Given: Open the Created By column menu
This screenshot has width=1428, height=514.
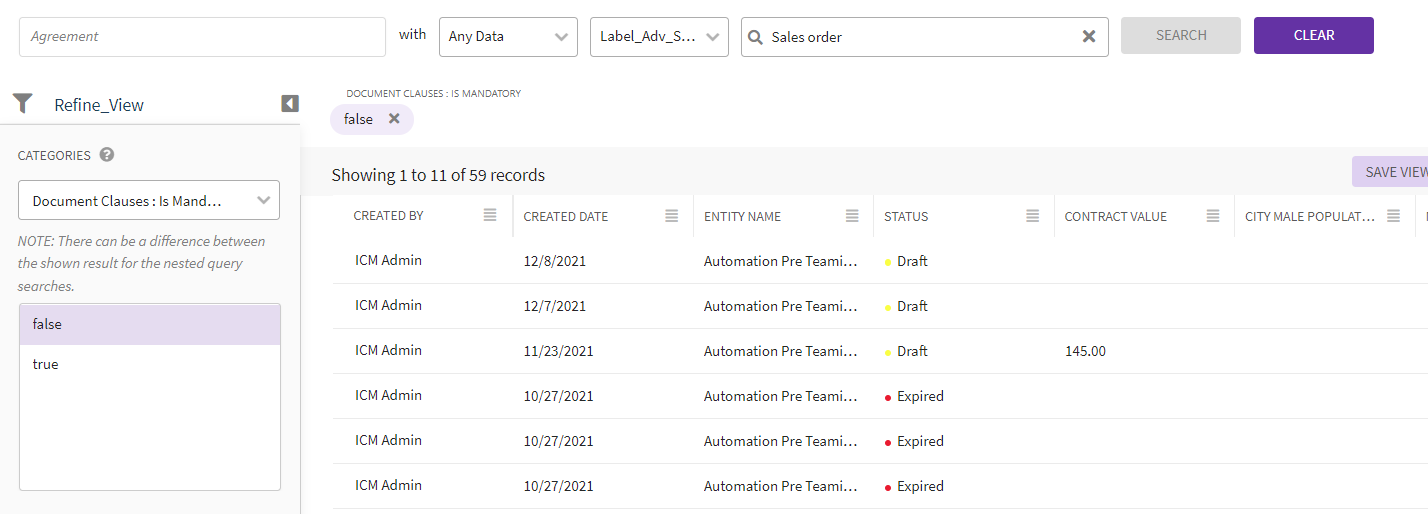Looking at the screenshot, I should [x=490, y=216].
